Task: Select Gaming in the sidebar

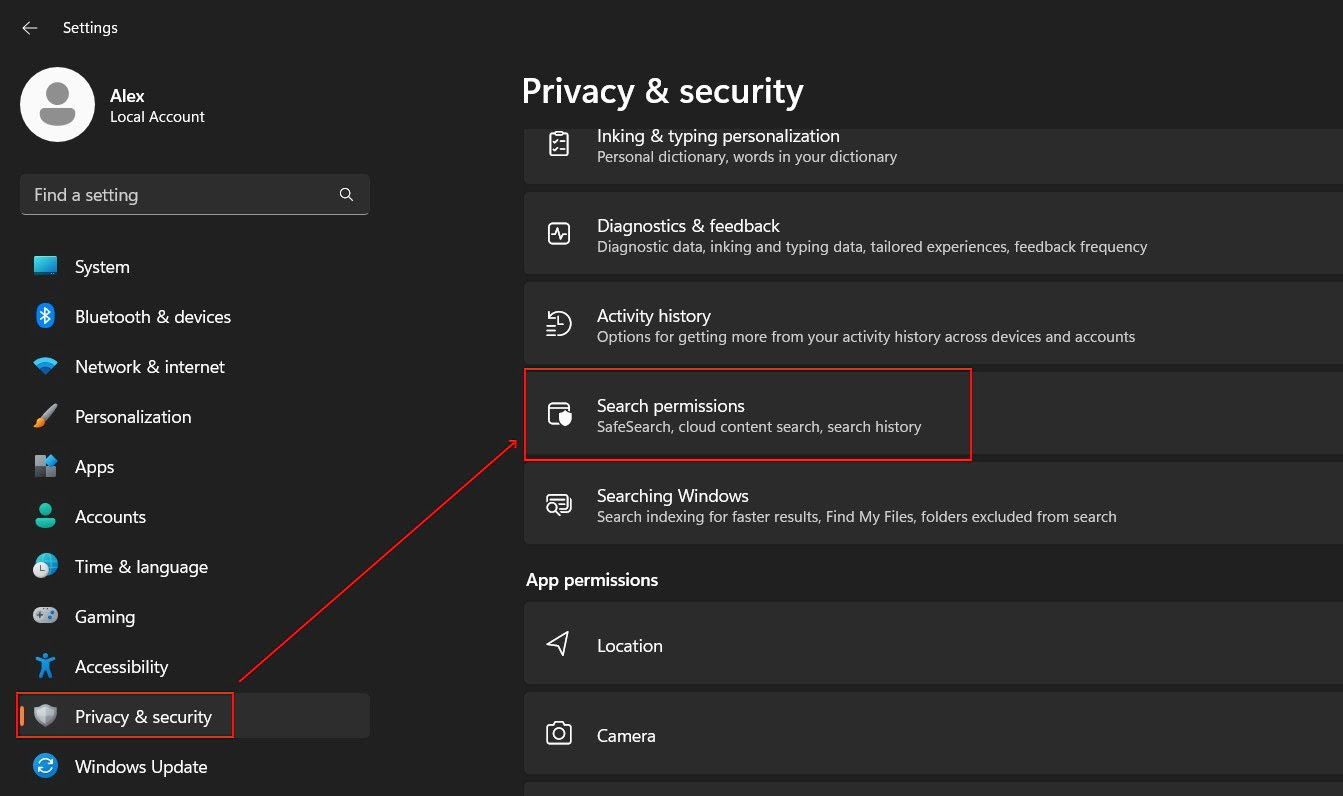Action: (195, 617)
